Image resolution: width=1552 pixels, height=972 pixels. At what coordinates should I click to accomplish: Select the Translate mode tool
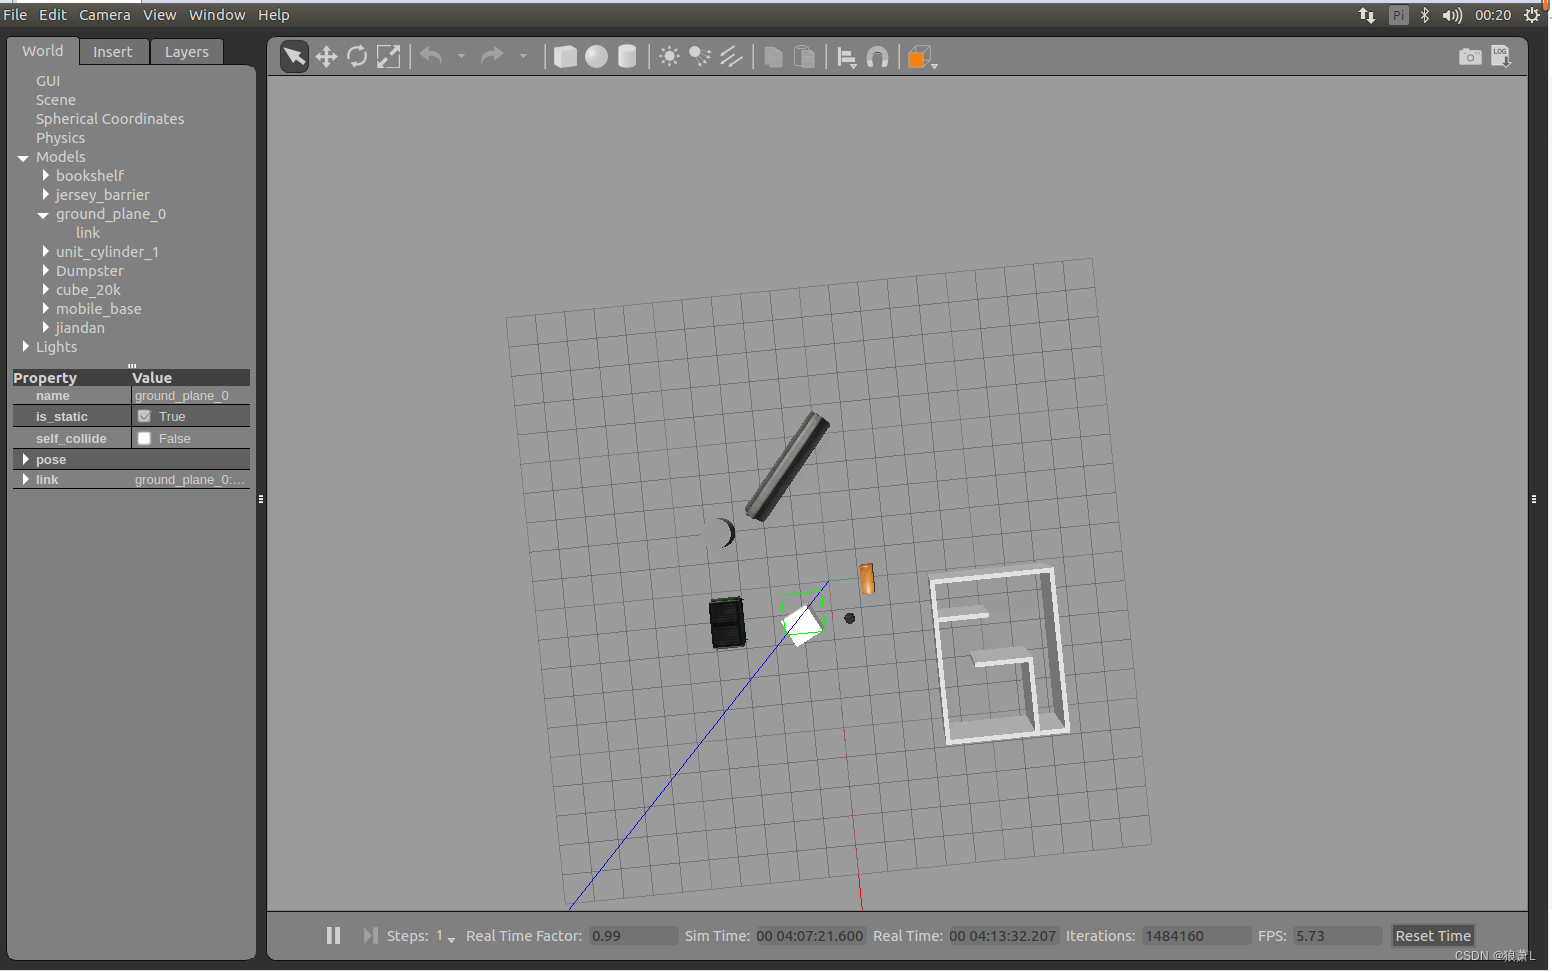326,56
